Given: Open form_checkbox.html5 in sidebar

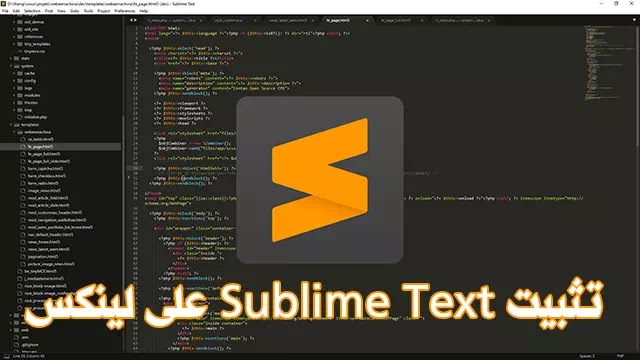Looking at the screenshot, I should pos(46,176).
